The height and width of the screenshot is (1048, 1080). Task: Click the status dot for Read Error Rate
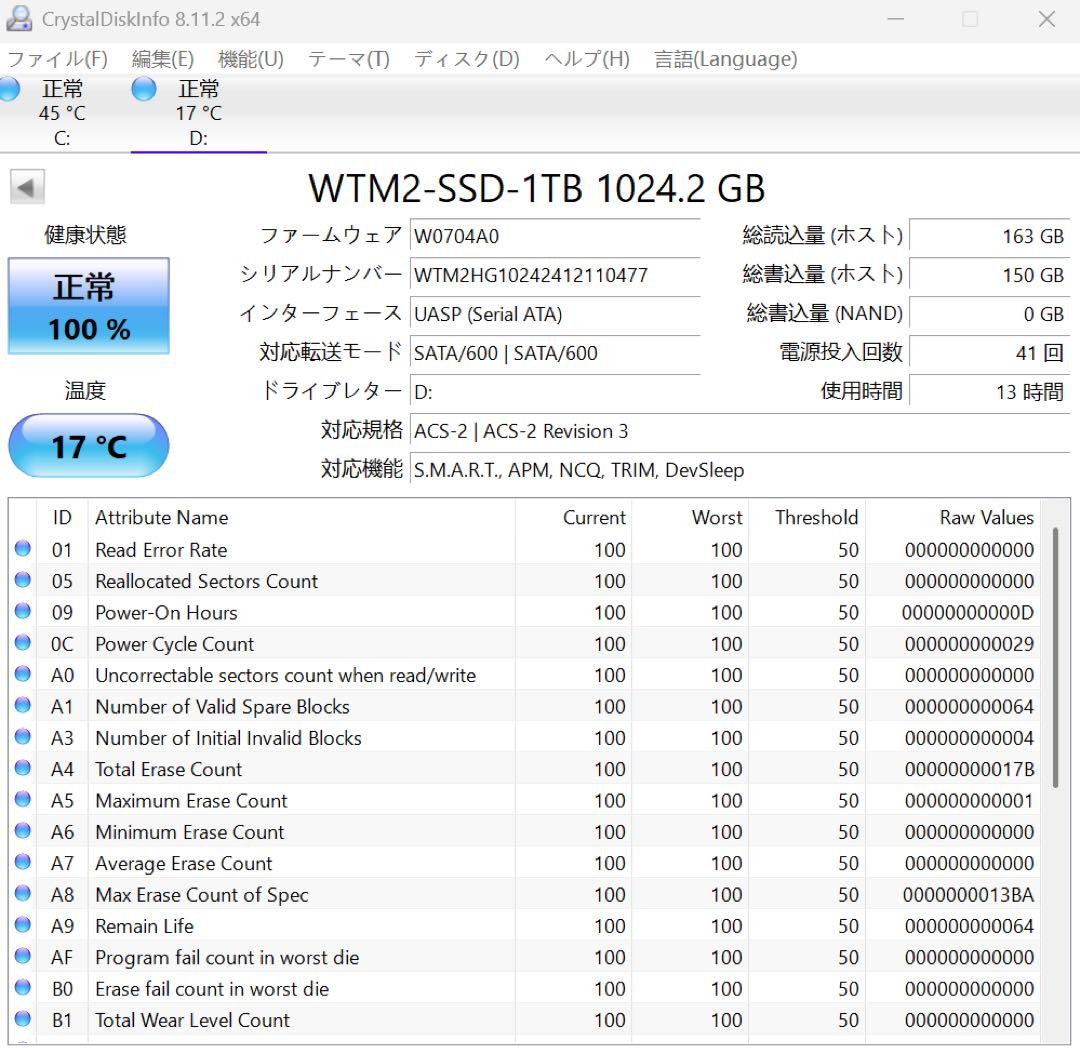click(23, 548)
